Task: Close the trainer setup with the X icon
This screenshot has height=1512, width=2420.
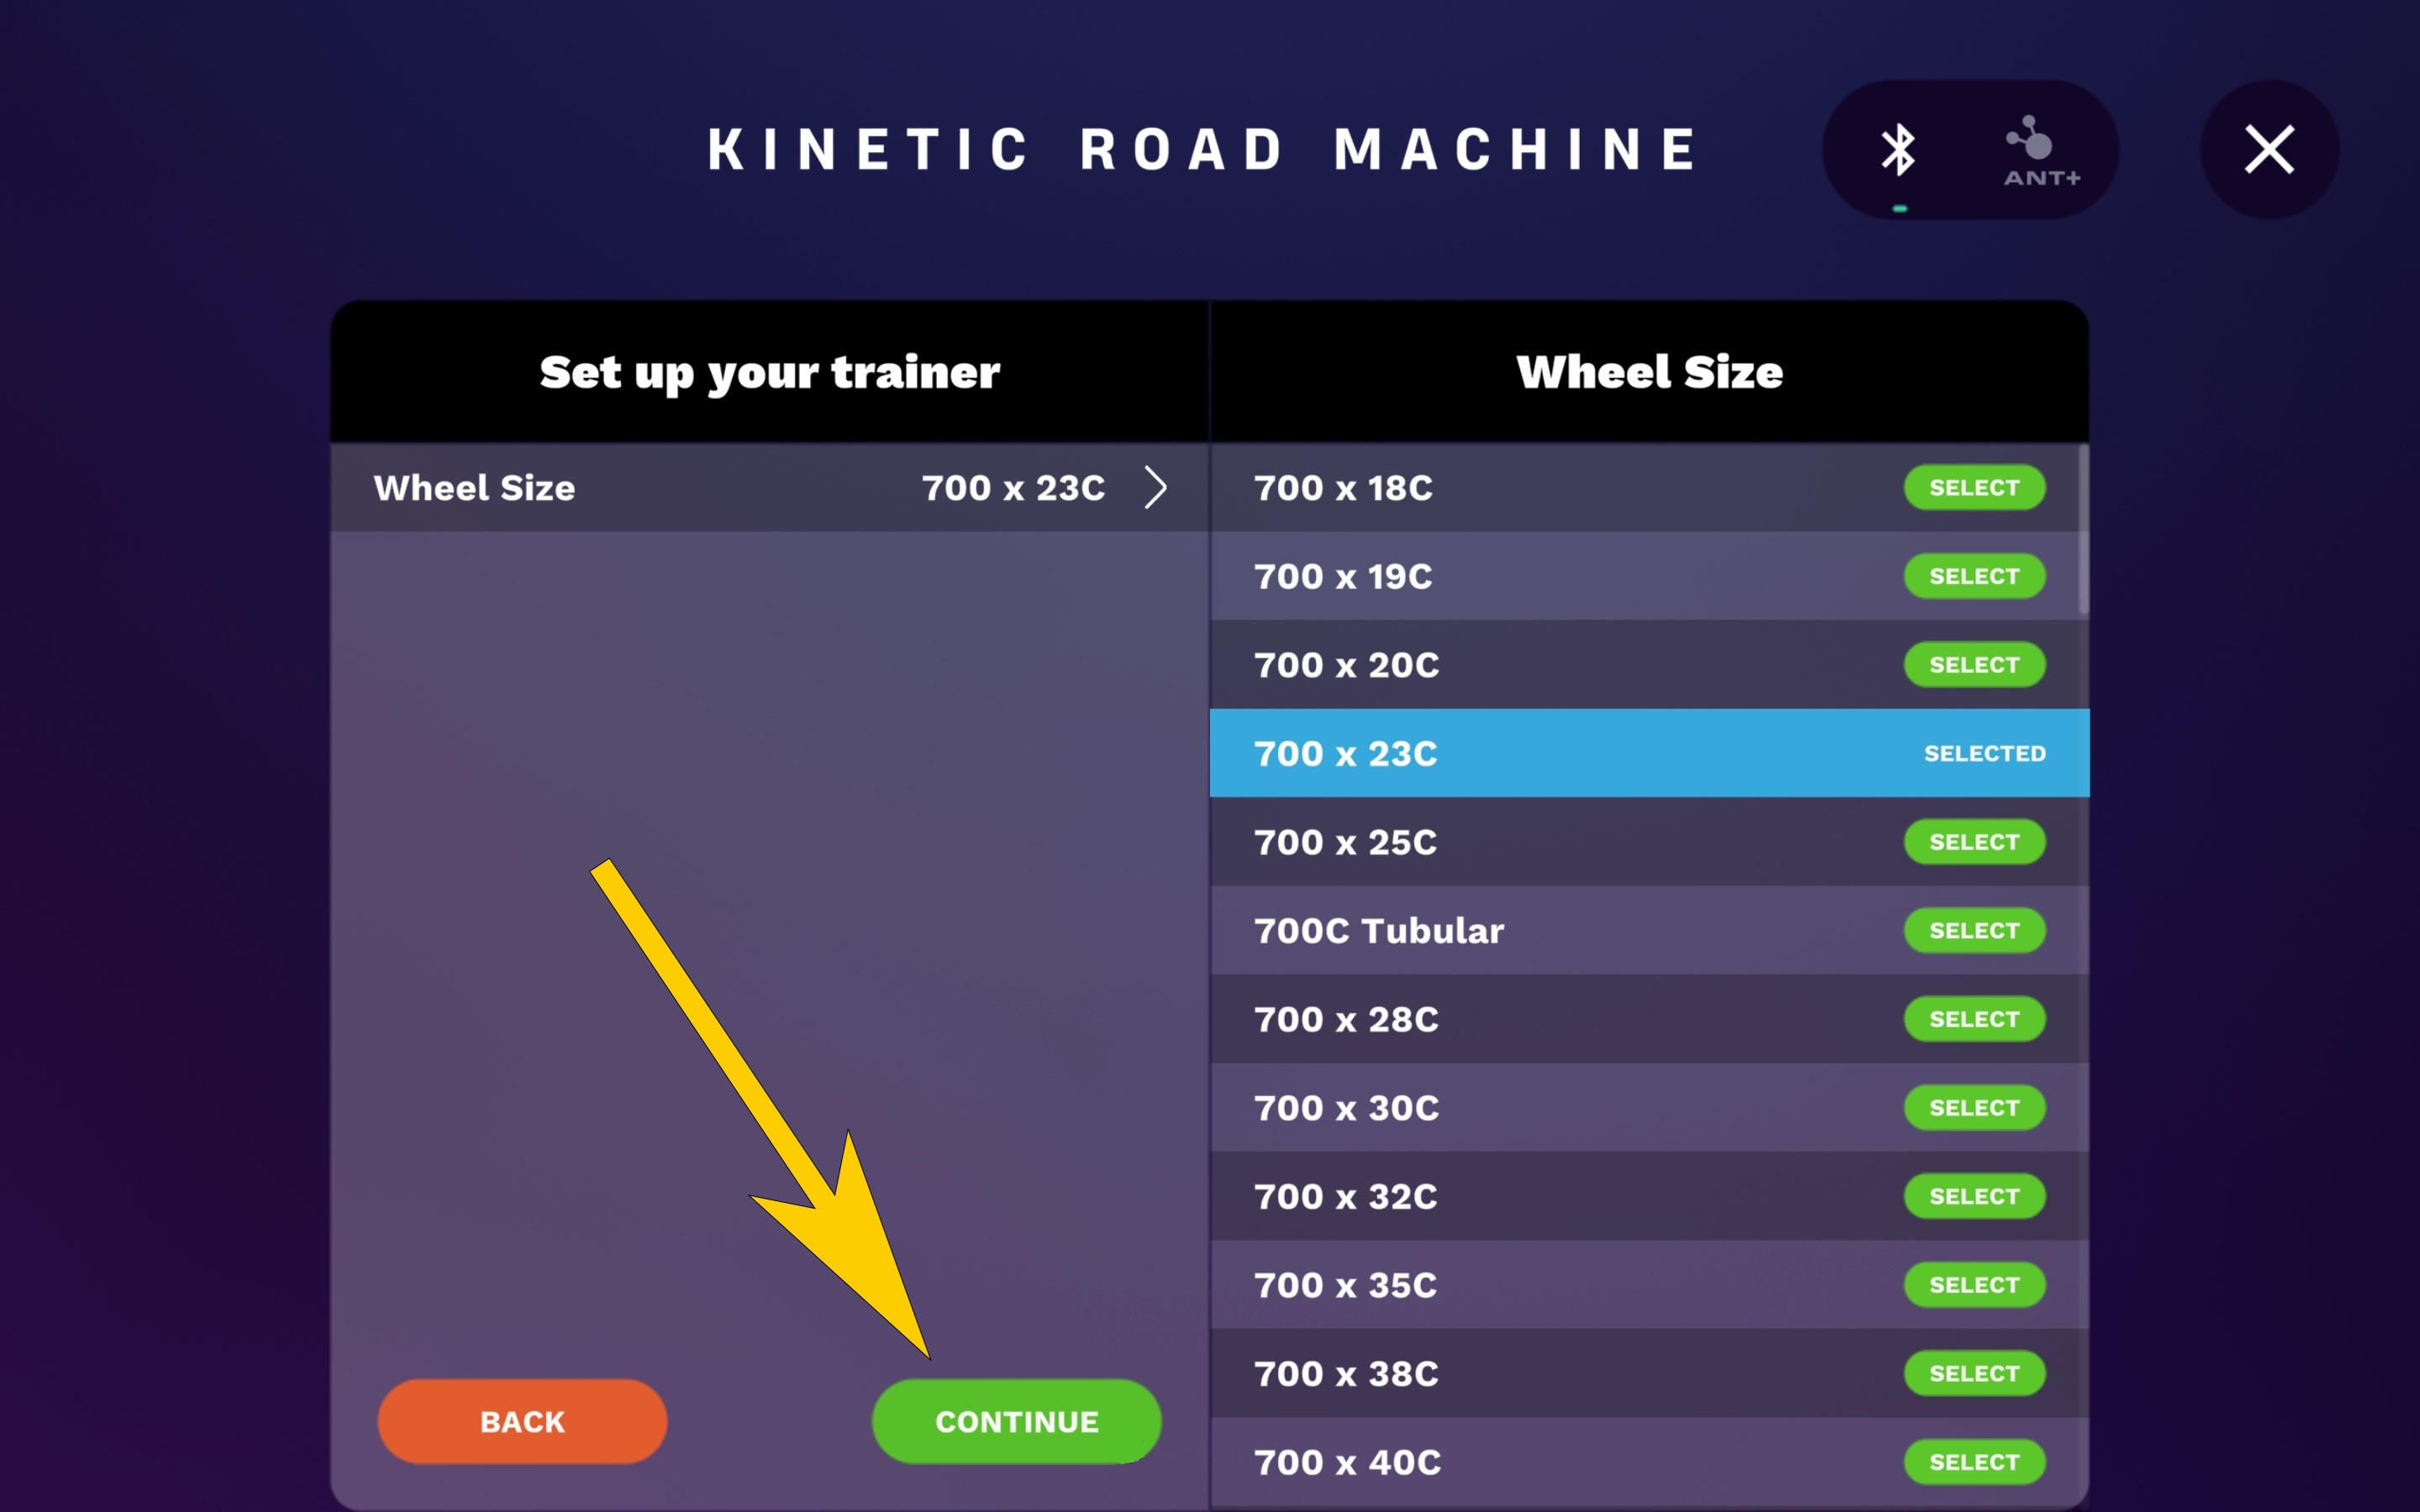Action: click(x=2268, y=150)
